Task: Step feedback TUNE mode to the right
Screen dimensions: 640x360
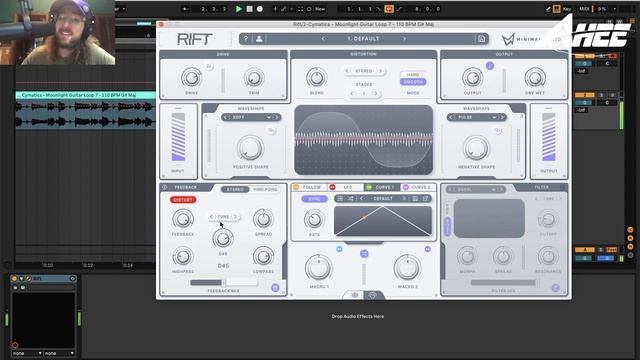Action: (236, 217)
